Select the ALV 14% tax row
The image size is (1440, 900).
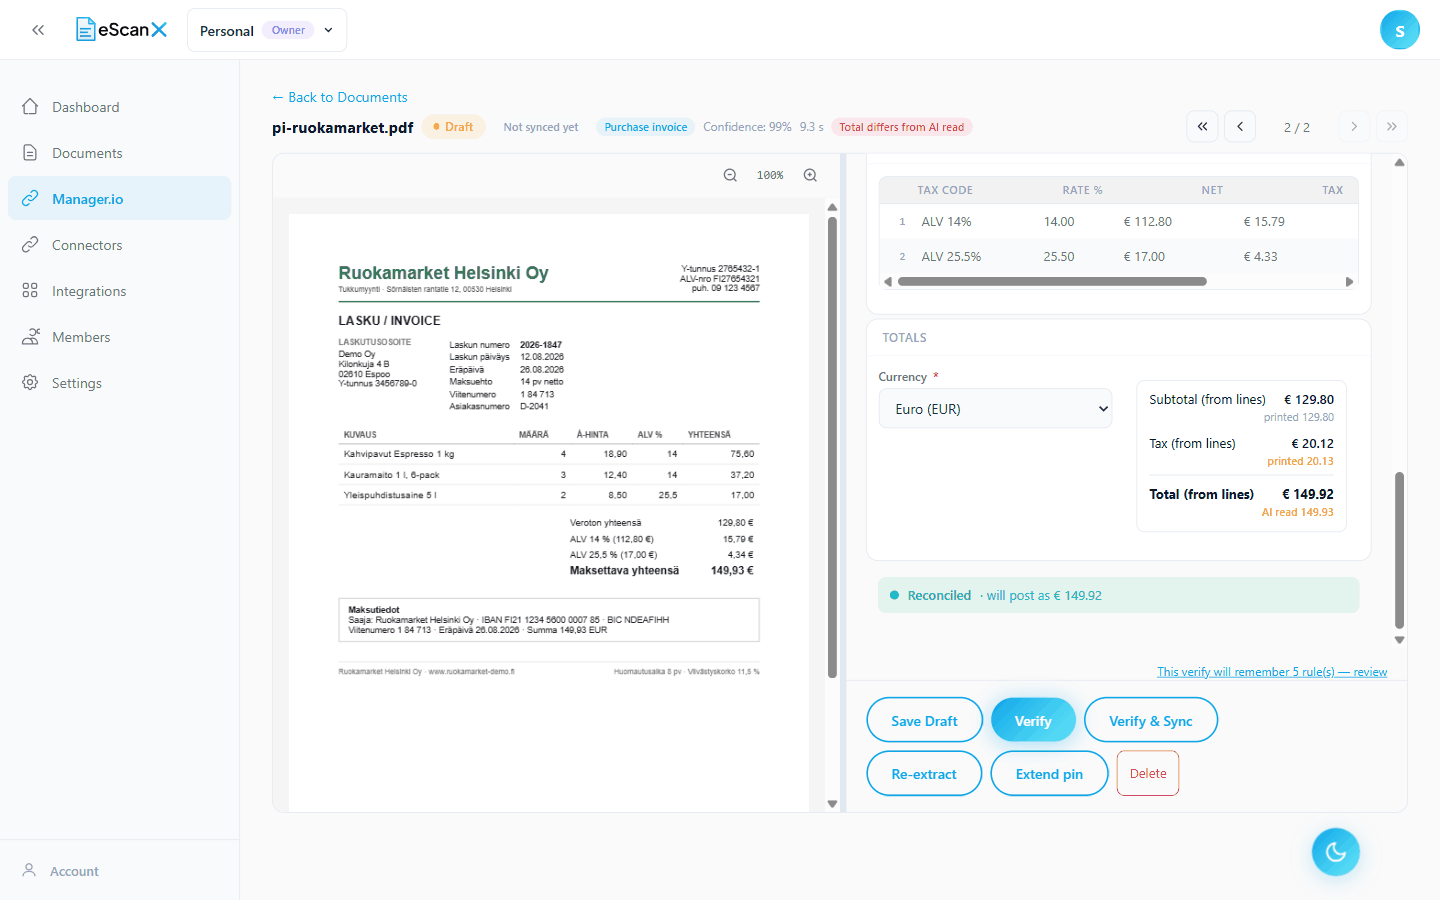point(1118,222)
